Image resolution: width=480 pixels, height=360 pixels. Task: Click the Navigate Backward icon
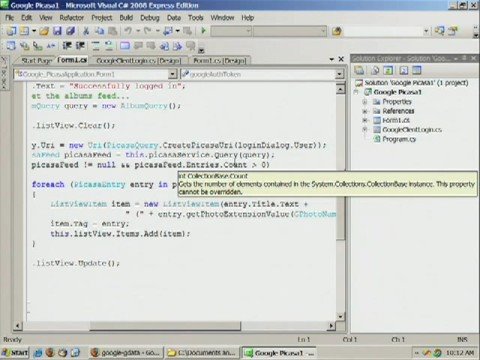tap(168, 31)
